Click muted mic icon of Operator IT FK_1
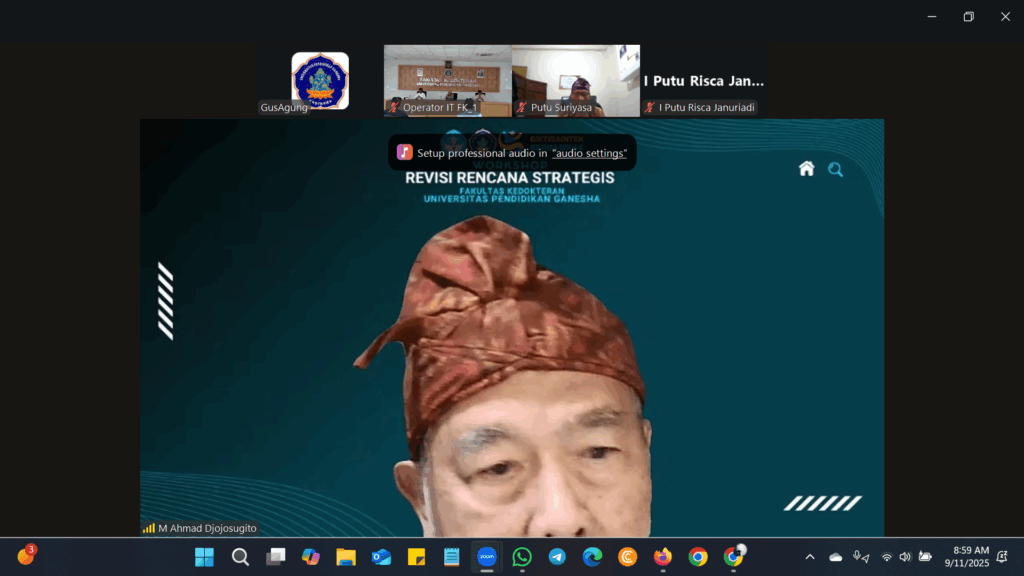 (x=393, y=108)
